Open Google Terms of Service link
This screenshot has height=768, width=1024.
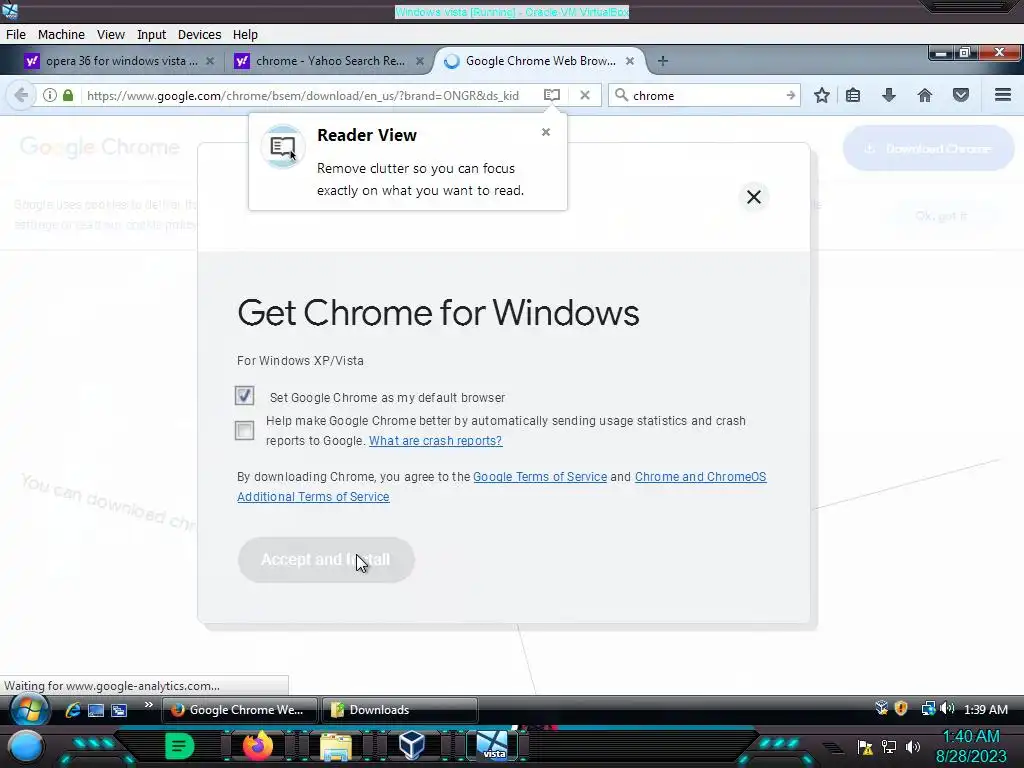pos(540,477)
